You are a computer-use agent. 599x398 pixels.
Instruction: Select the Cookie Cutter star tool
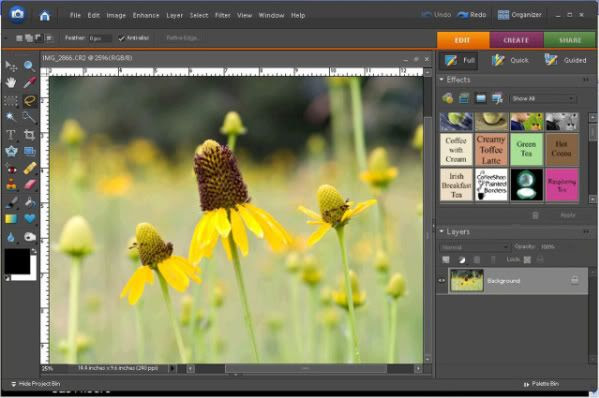(x=11, y=151)
